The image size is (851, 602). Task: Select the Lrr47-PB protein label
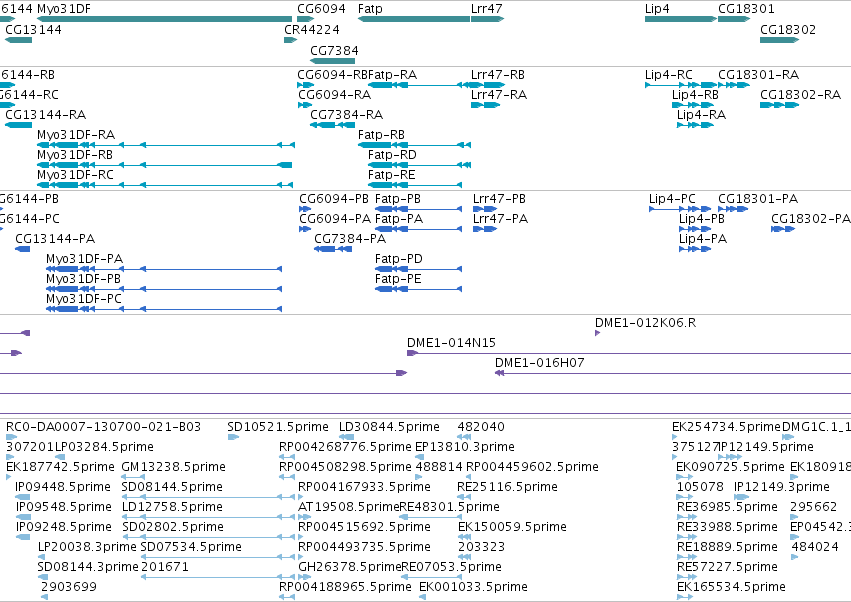tap(499, 199)
